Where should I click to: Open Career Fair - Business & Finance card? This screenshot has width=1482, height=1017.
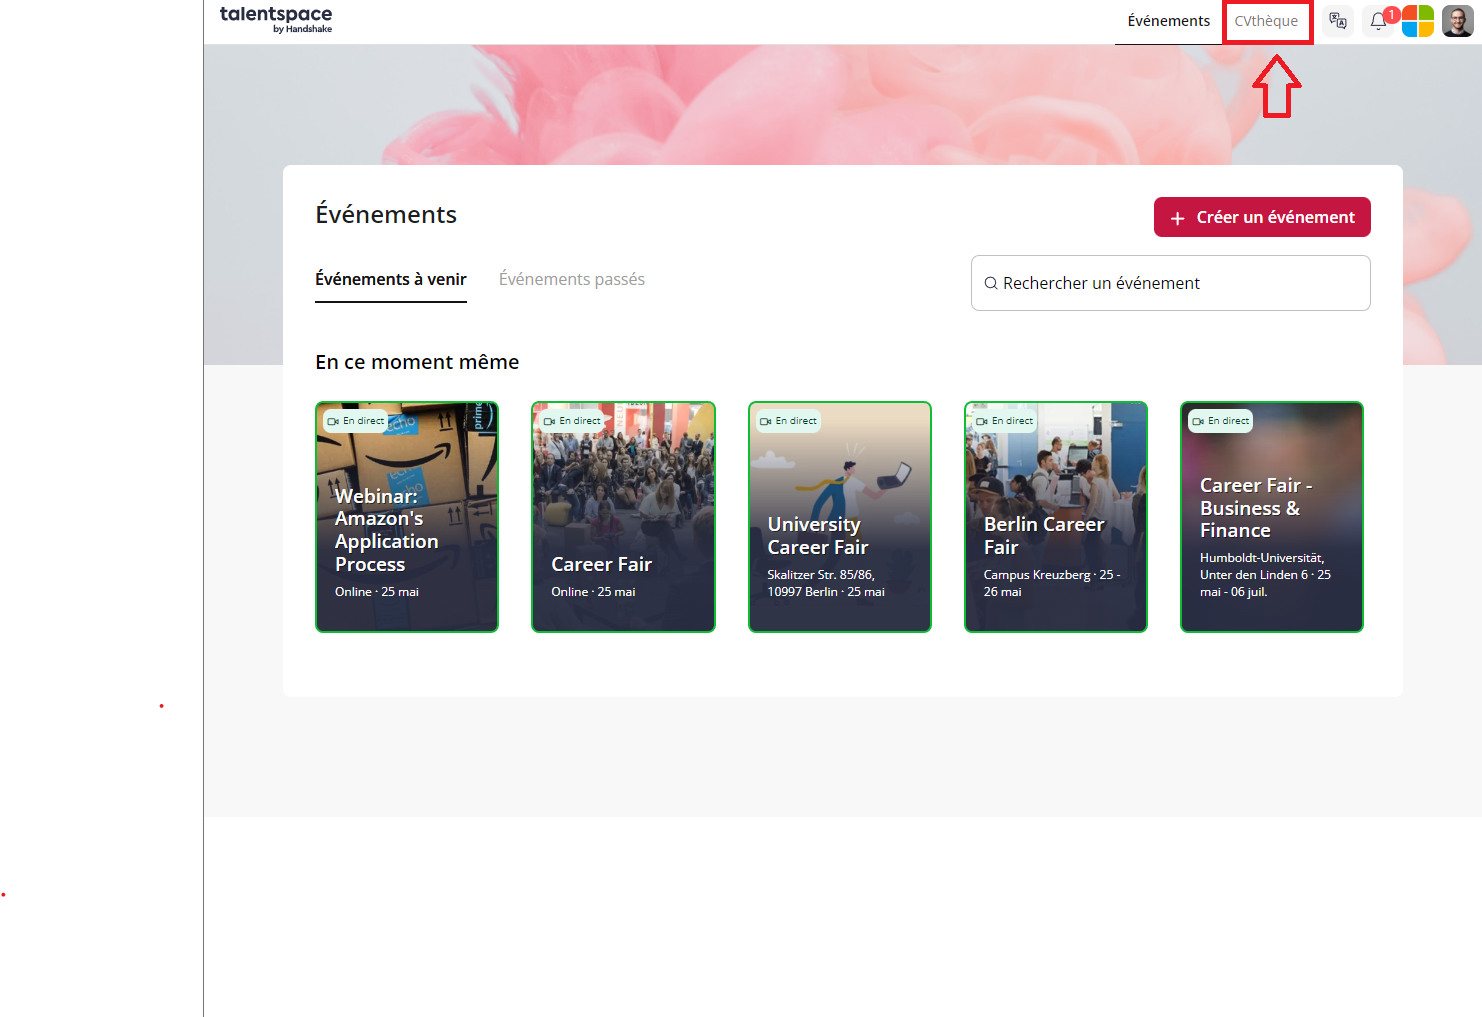pyautogui.click(x=1272, y=517)
